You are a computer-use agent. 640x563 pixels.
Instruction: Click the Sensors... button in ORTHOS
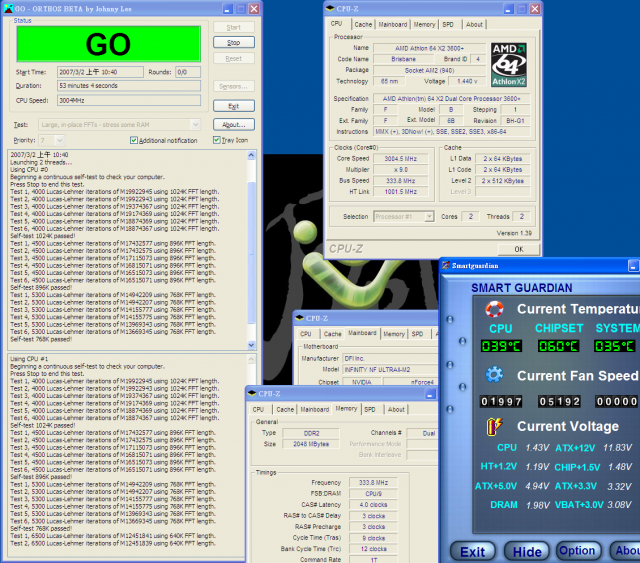(233, 87)
